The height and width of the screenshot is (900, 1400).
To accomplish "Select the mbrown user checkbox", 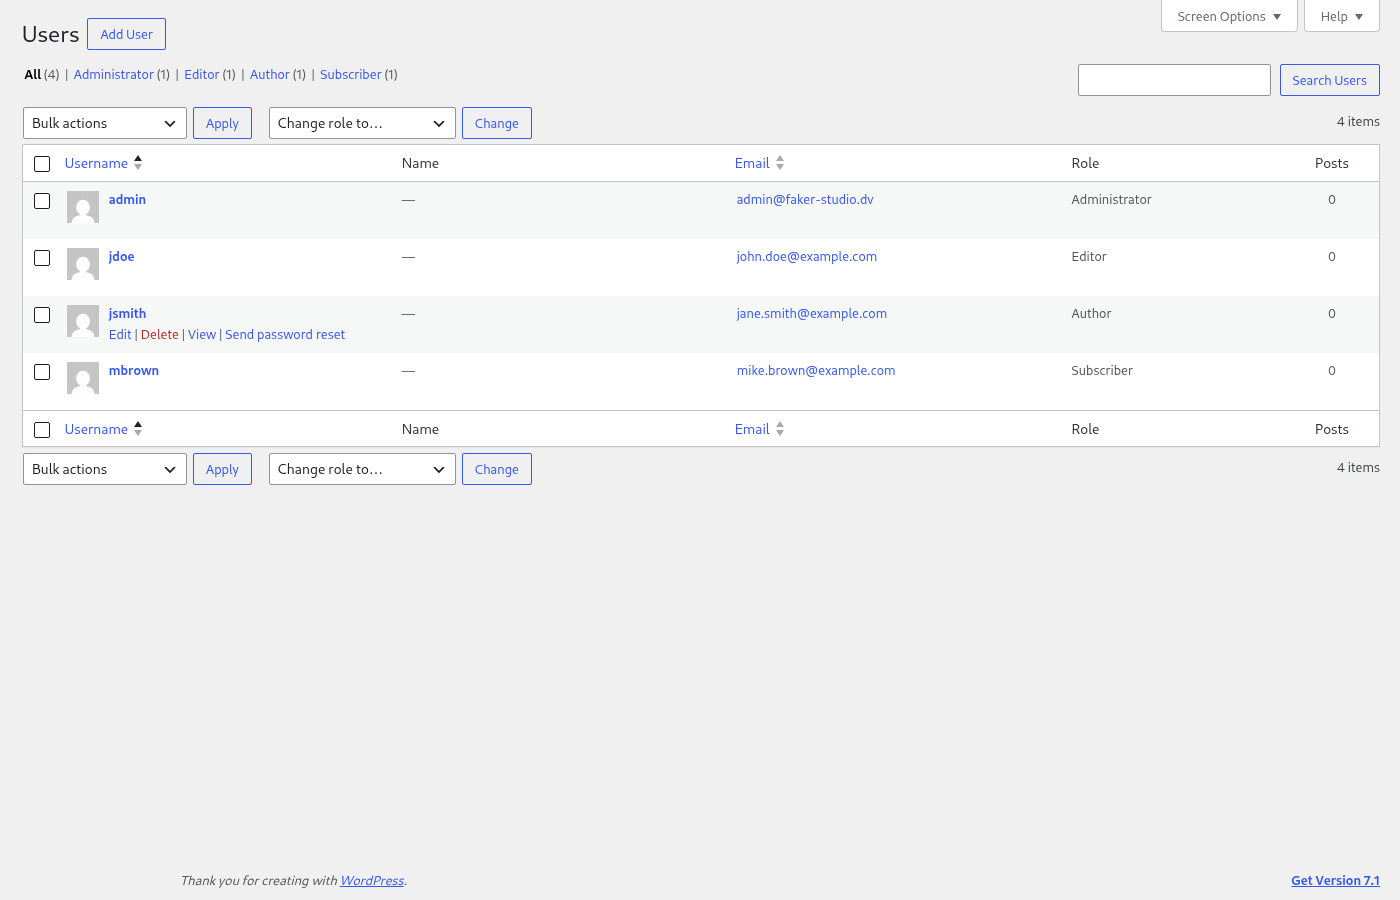I will click(x=42, y=372).
